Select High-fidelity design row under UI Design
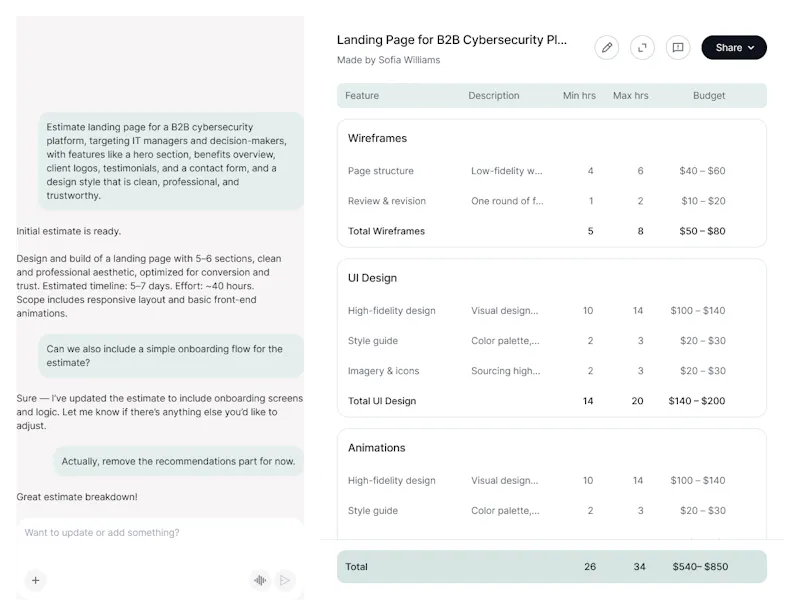 coord(552,311)
